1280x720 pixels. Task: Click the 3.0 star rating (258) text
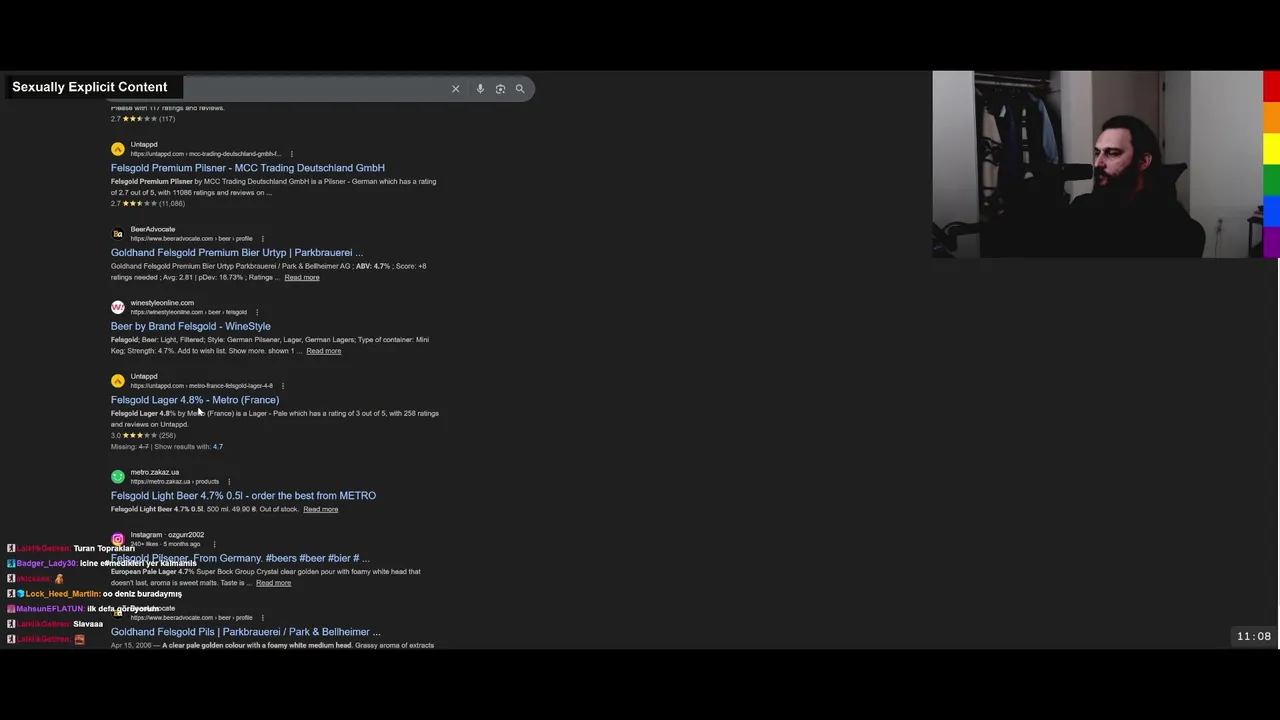coord(143,435)
